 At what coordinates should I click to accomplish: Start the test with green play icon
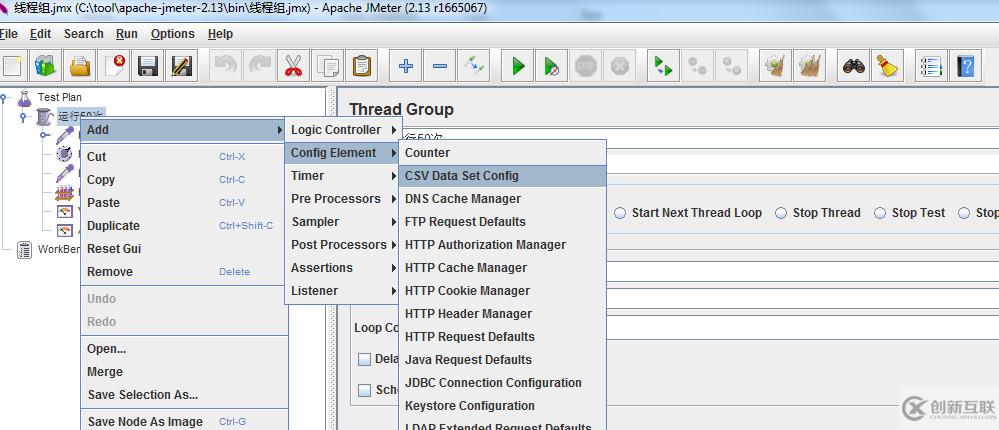coord(517,66)
